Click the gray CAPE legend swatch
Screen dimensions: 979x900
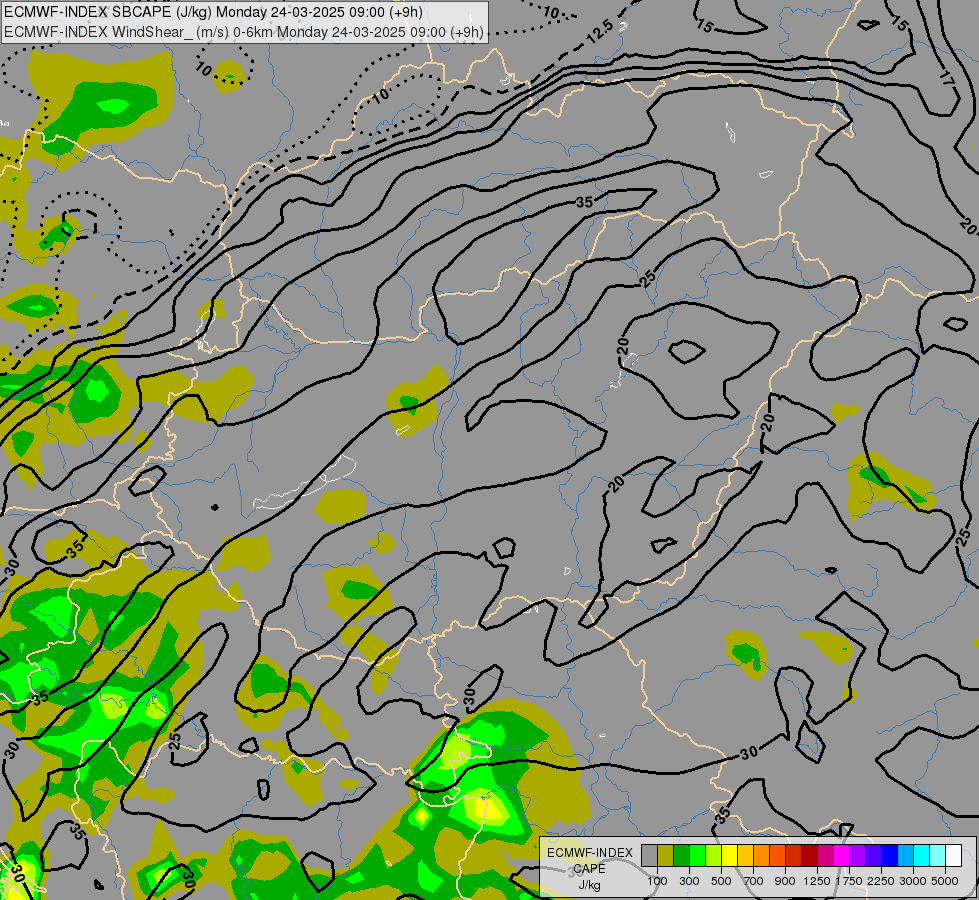pyautogui.click(x=649, y=855)
